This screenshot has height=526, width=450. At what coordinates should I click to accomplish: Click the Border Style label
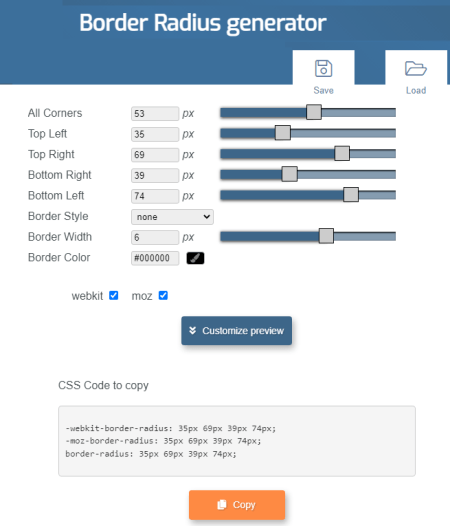tap(58, 216)
